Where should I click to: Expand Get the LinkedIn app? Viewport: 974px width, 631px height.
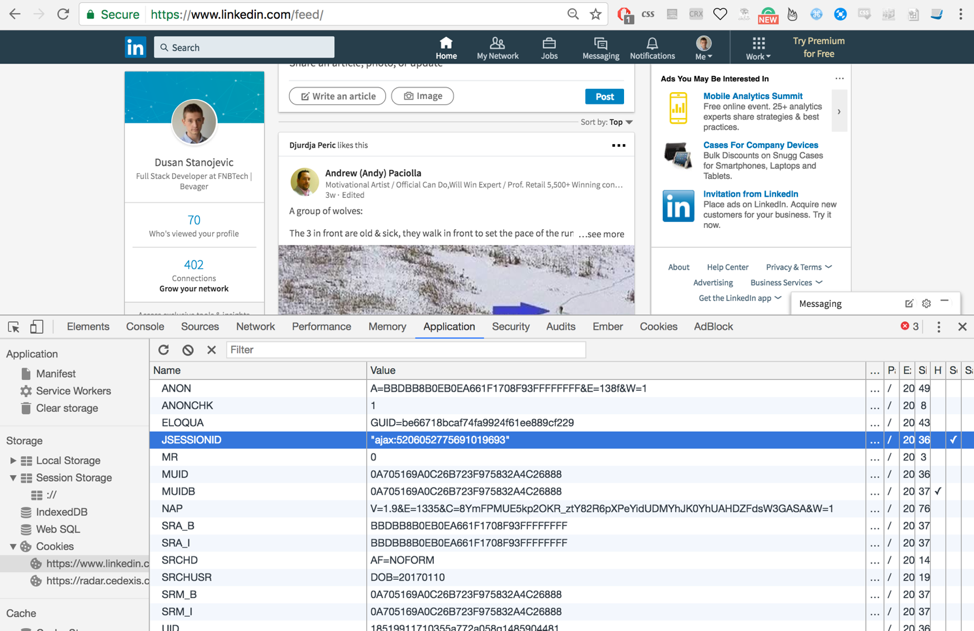point(740,298)
